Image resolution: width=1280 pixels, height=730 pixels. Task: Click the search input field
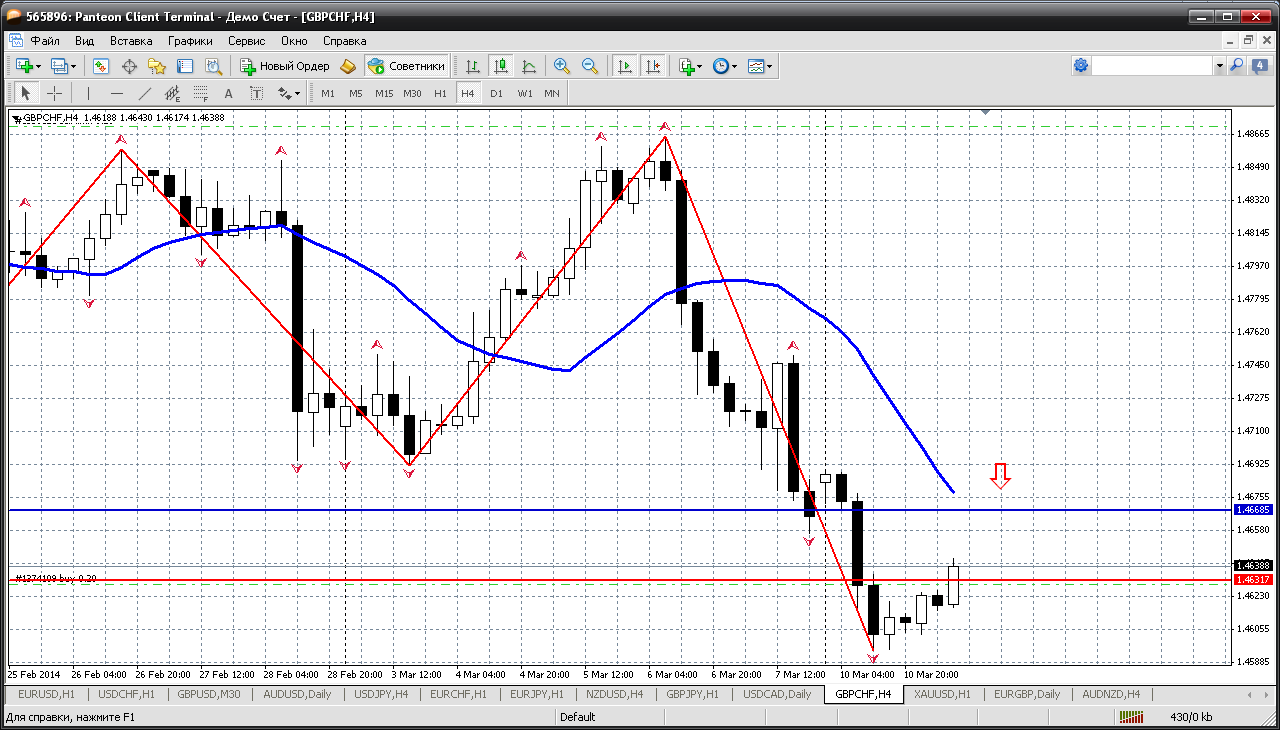(1151, 66)
